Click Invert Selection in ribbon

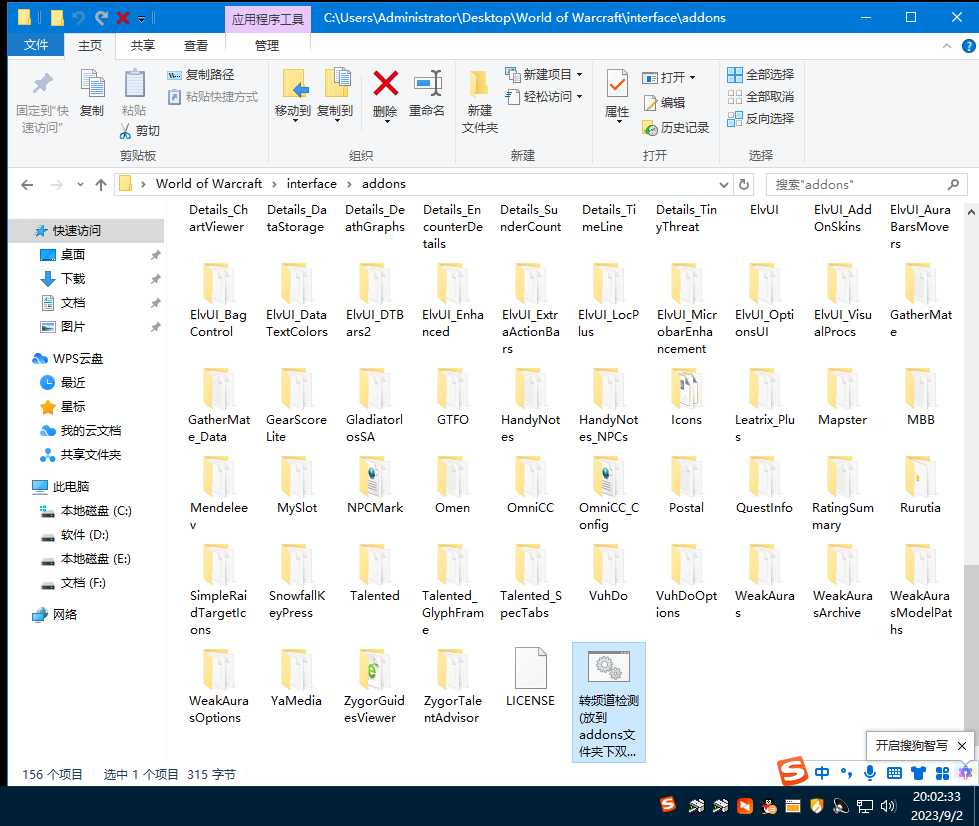click(760, 118)
